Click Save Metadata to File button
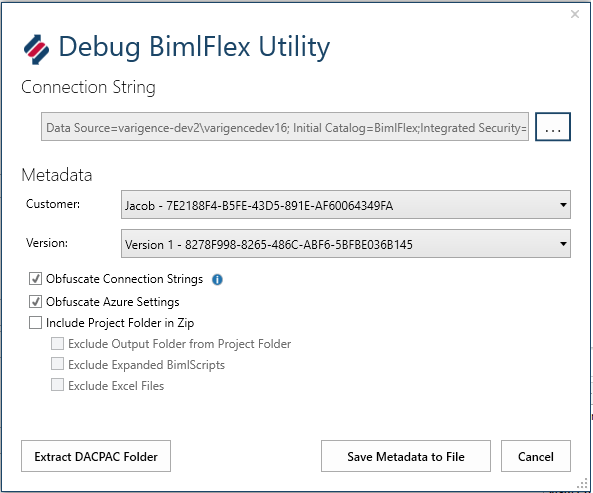 coord(406,456)
